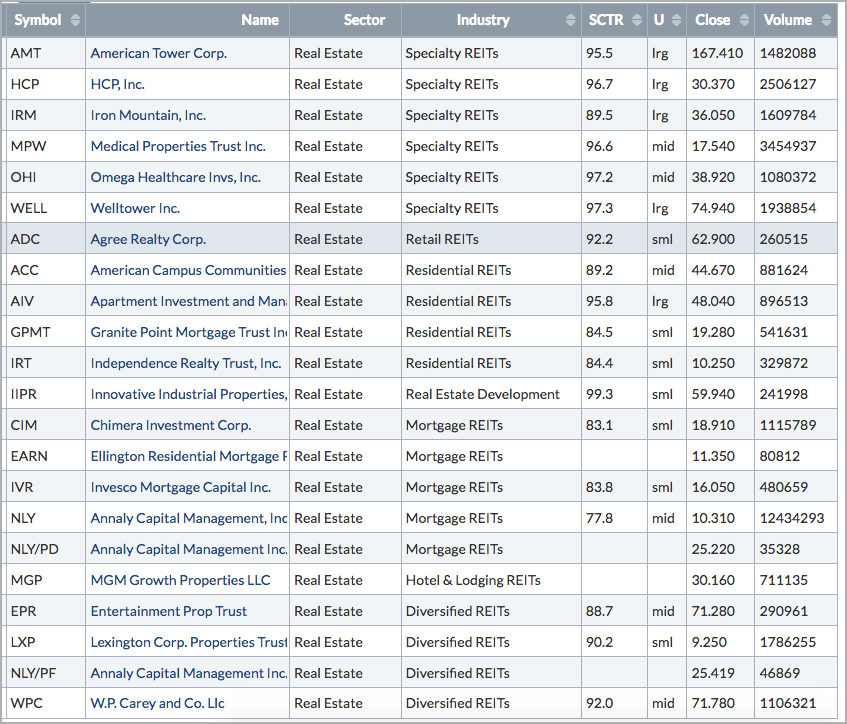Screen dimensions: 847x724
Task: Click the sort arrows in Symbol header
Action: 74,20
